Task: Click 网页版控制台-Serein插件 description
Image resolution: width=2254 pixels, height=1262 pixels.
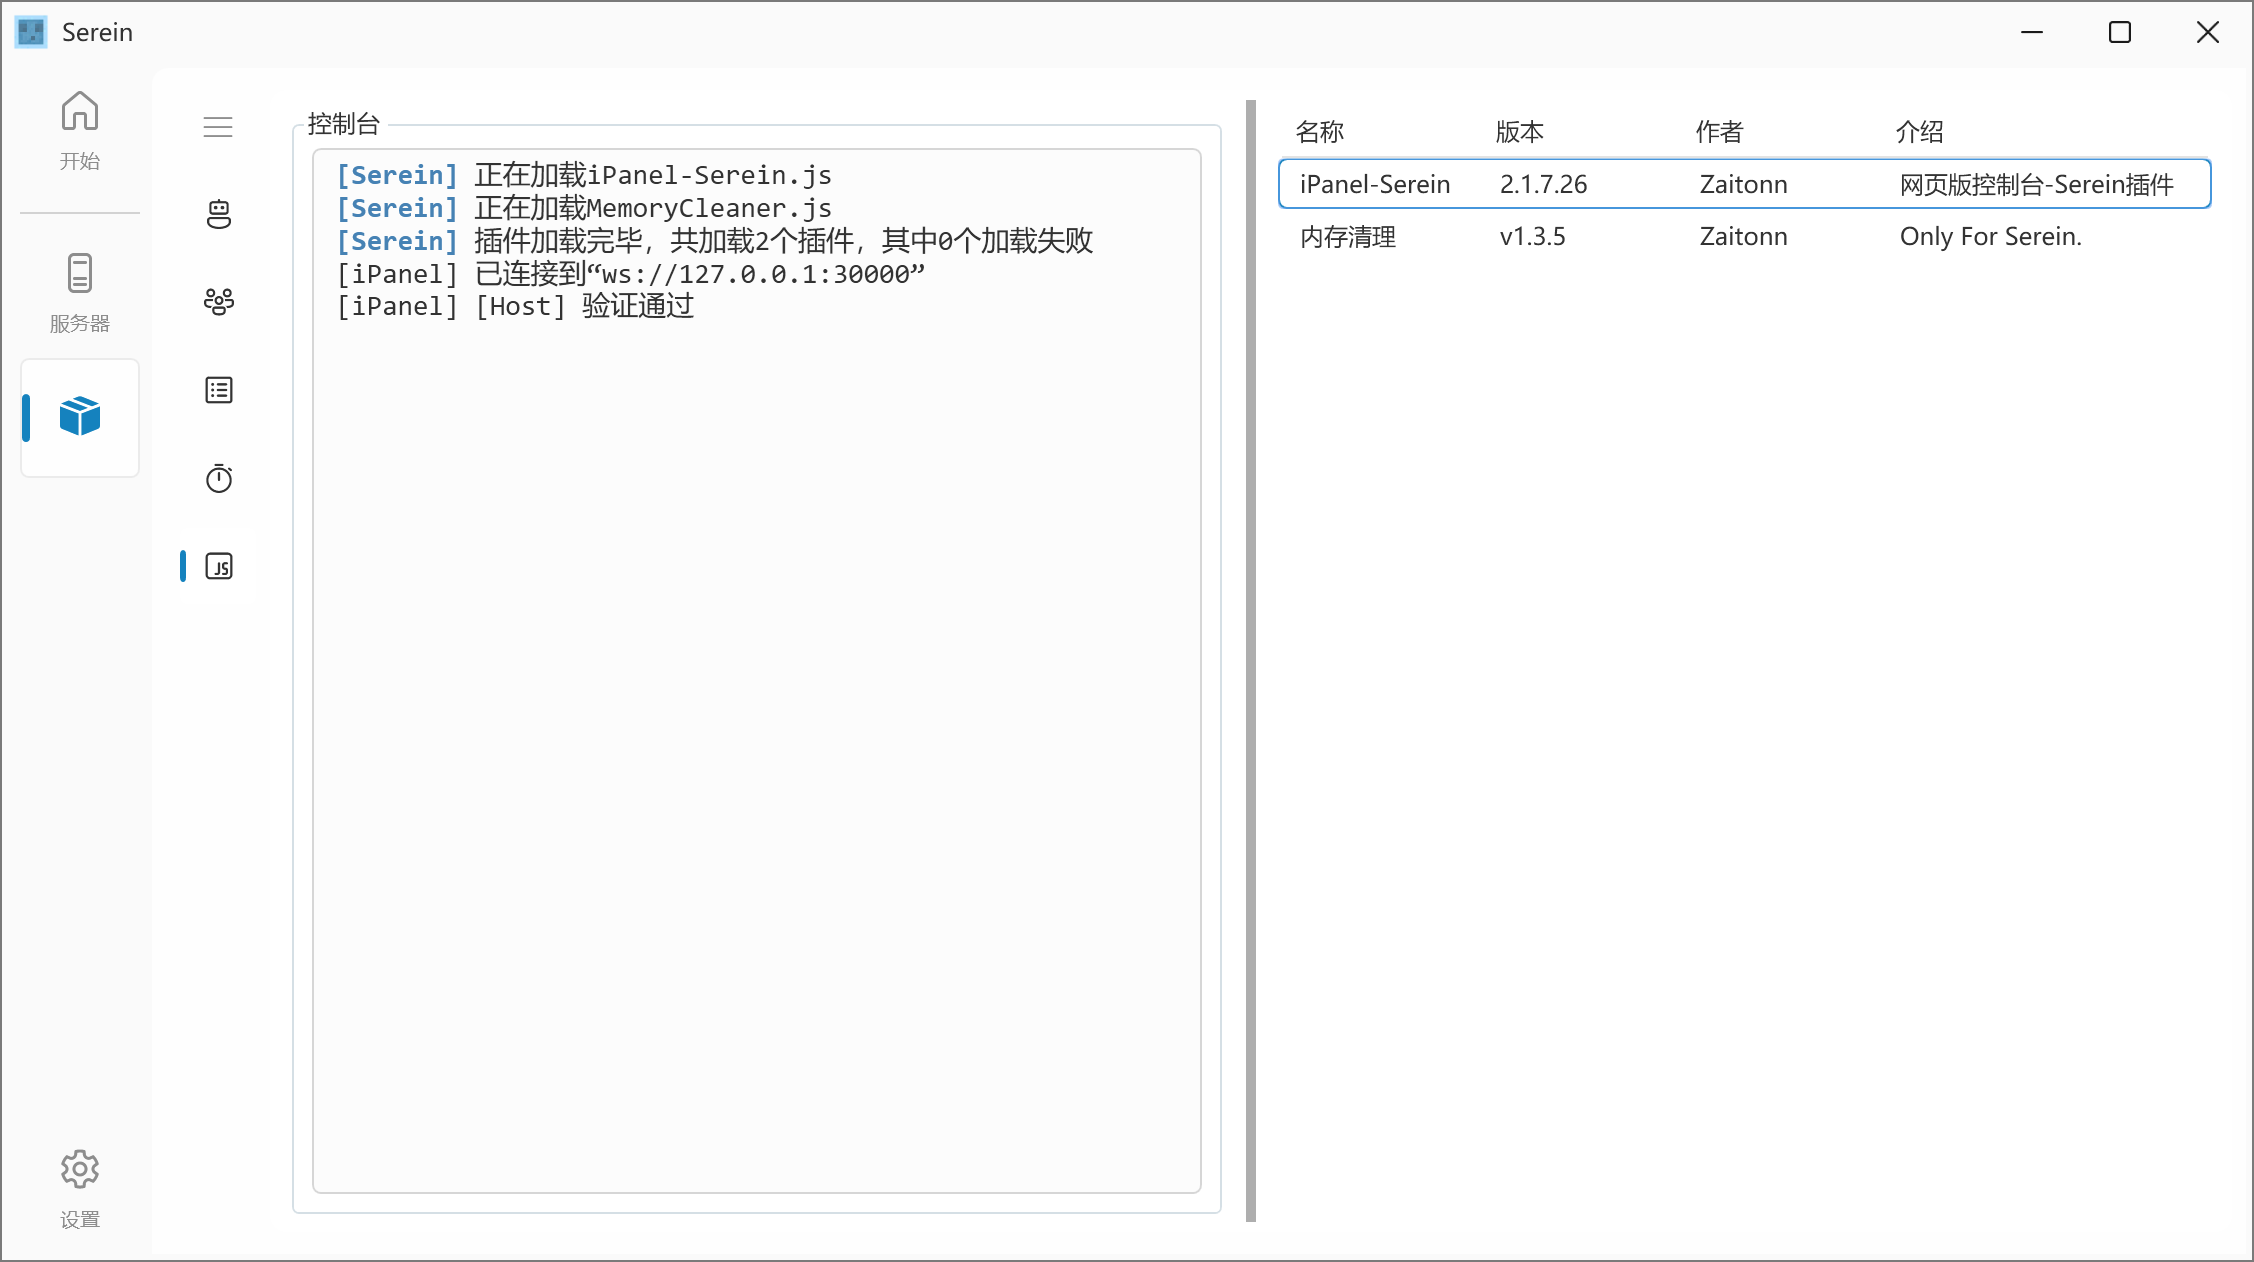Action: point(2036,184)
